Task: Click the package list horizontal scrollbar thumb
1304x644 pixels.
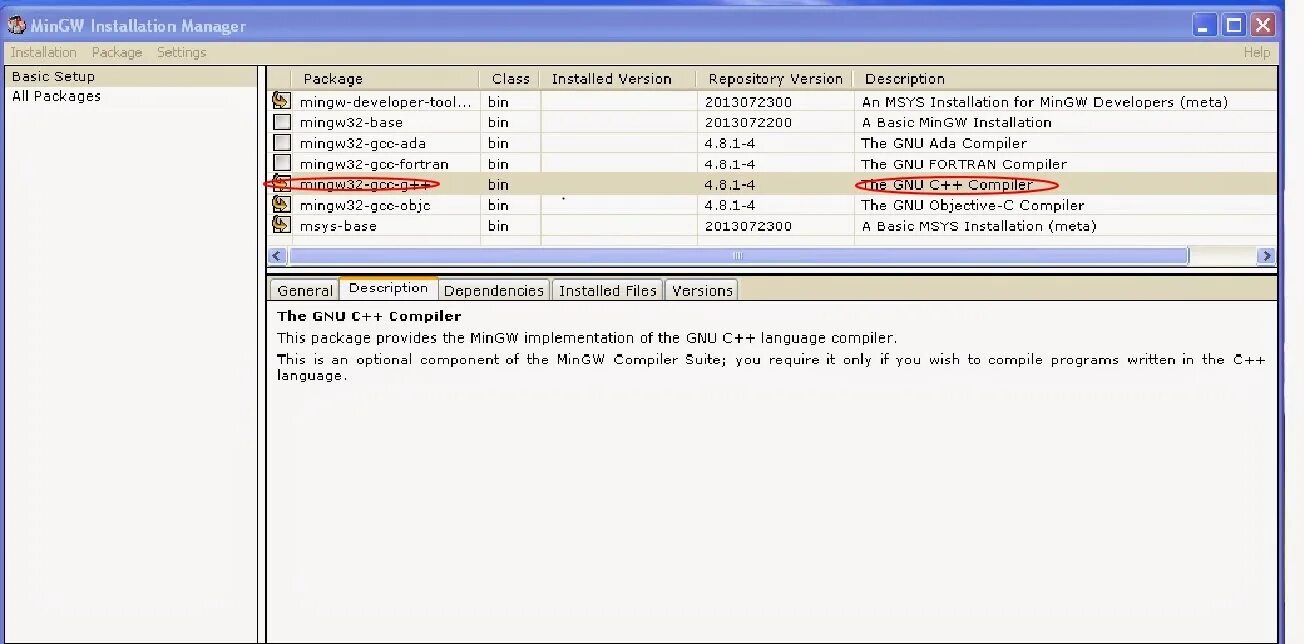Action: [x=738, y=256]
